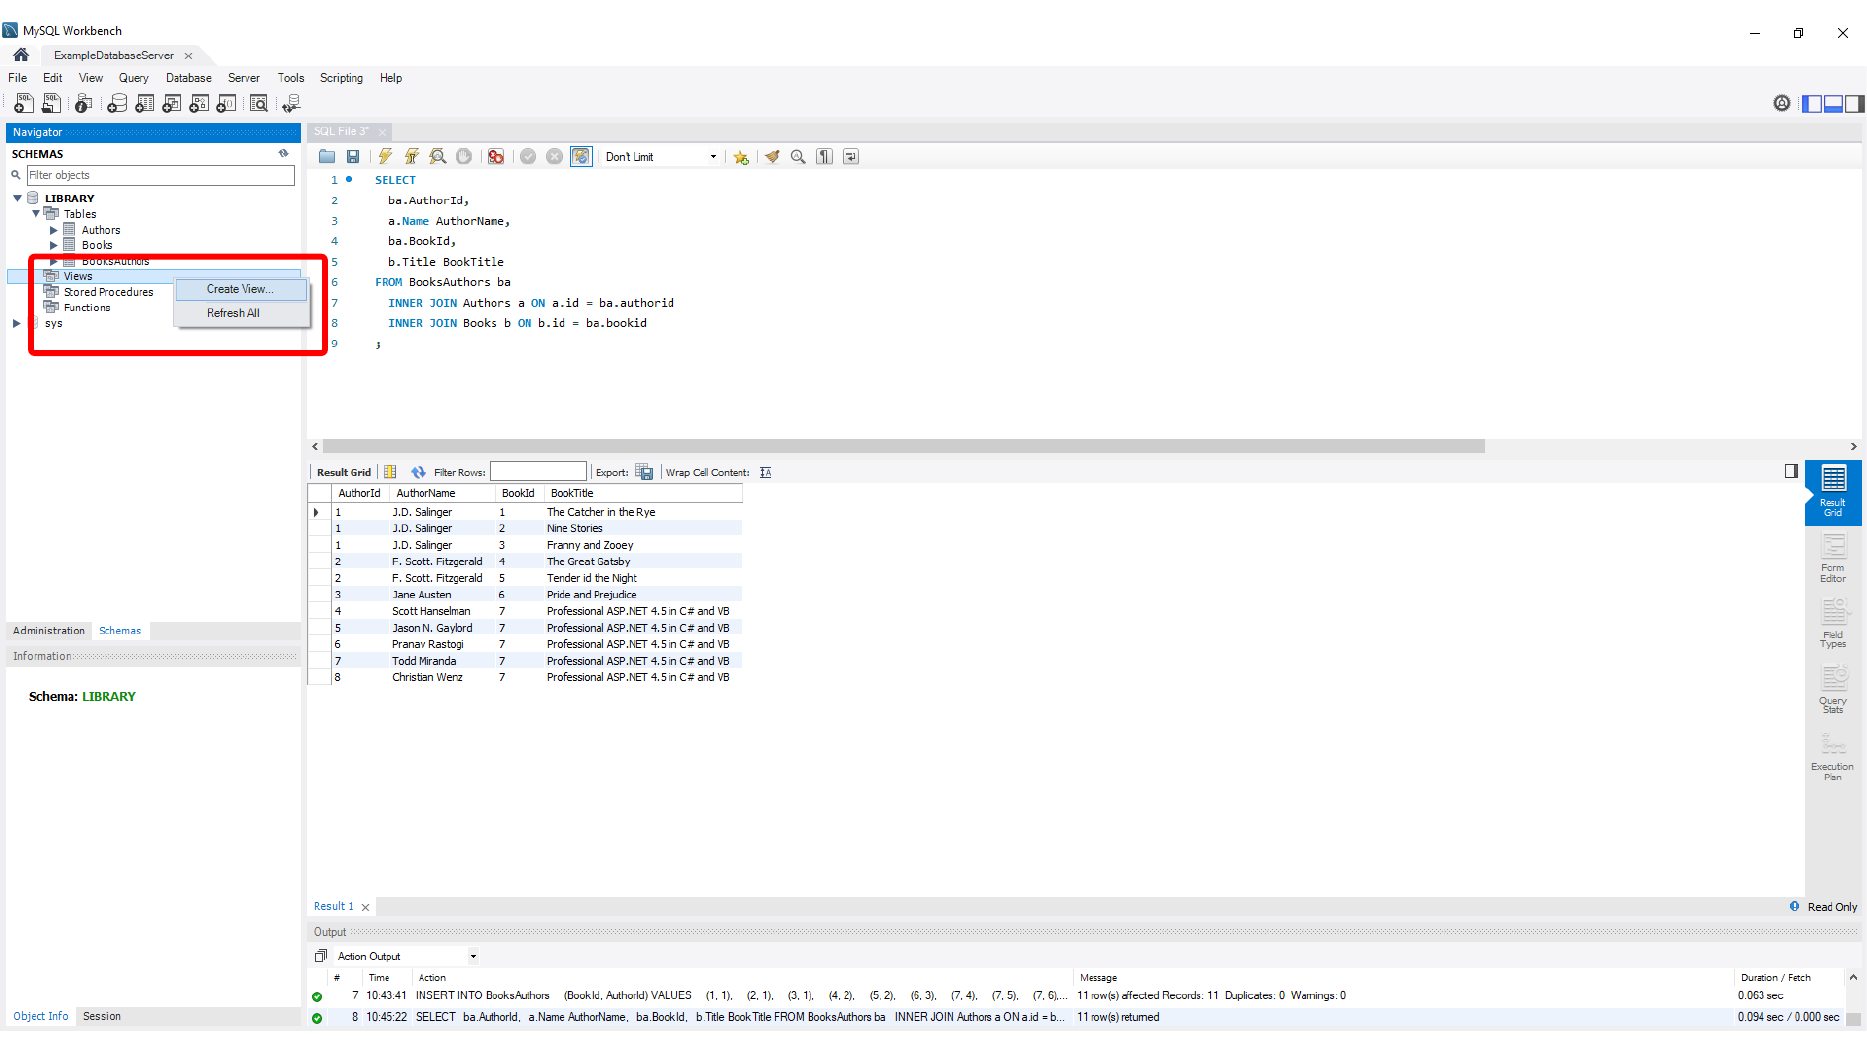Refresh the schemas list
Screen dimensions: 1867x1050
coord(284,153)
